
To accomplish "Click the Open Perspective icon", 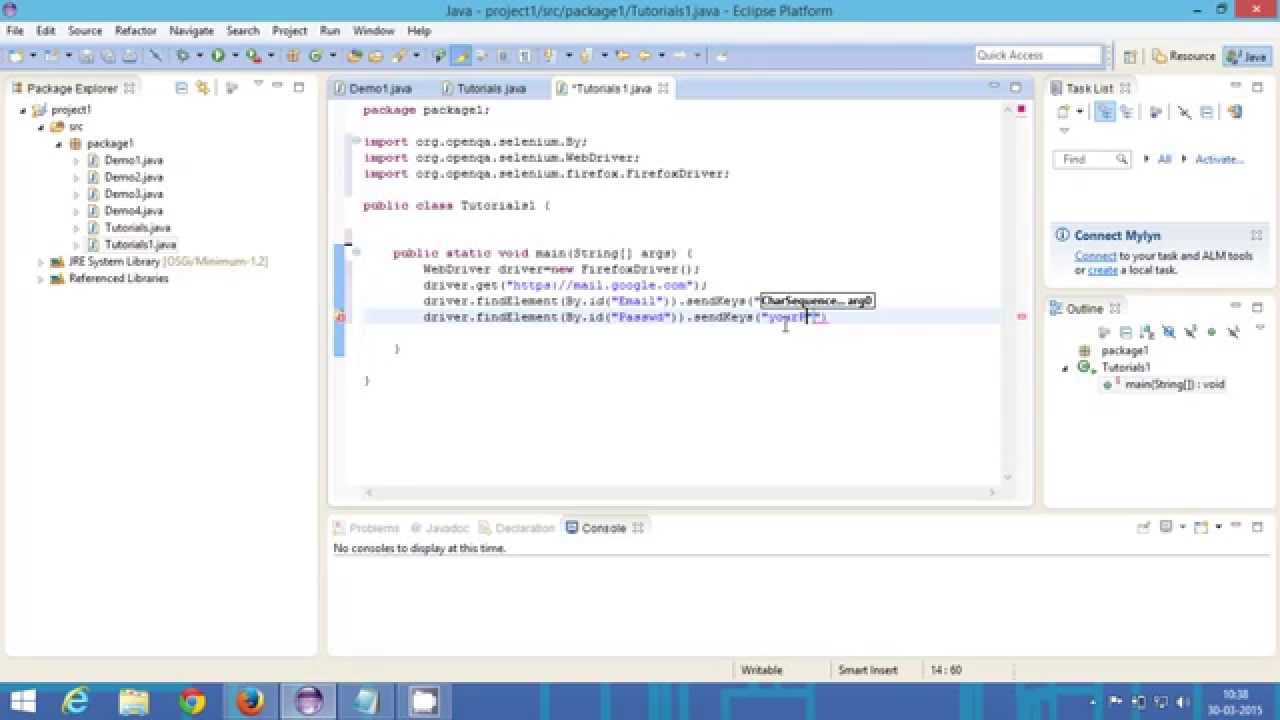I will pos(1130,56).
